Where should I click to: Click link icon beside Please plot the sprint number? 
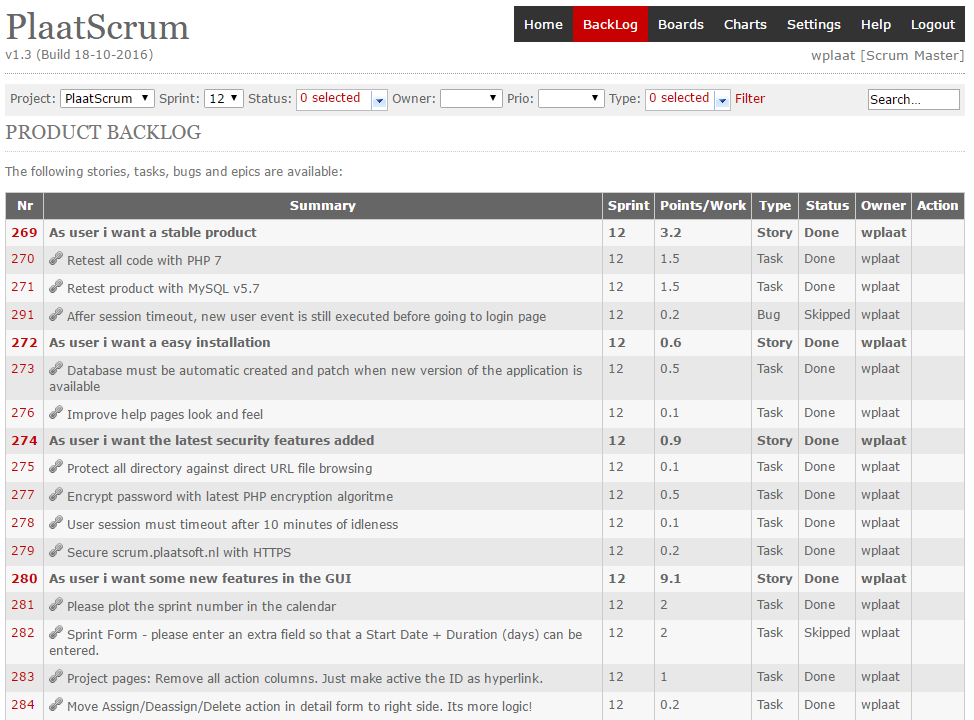click(56, 604)
